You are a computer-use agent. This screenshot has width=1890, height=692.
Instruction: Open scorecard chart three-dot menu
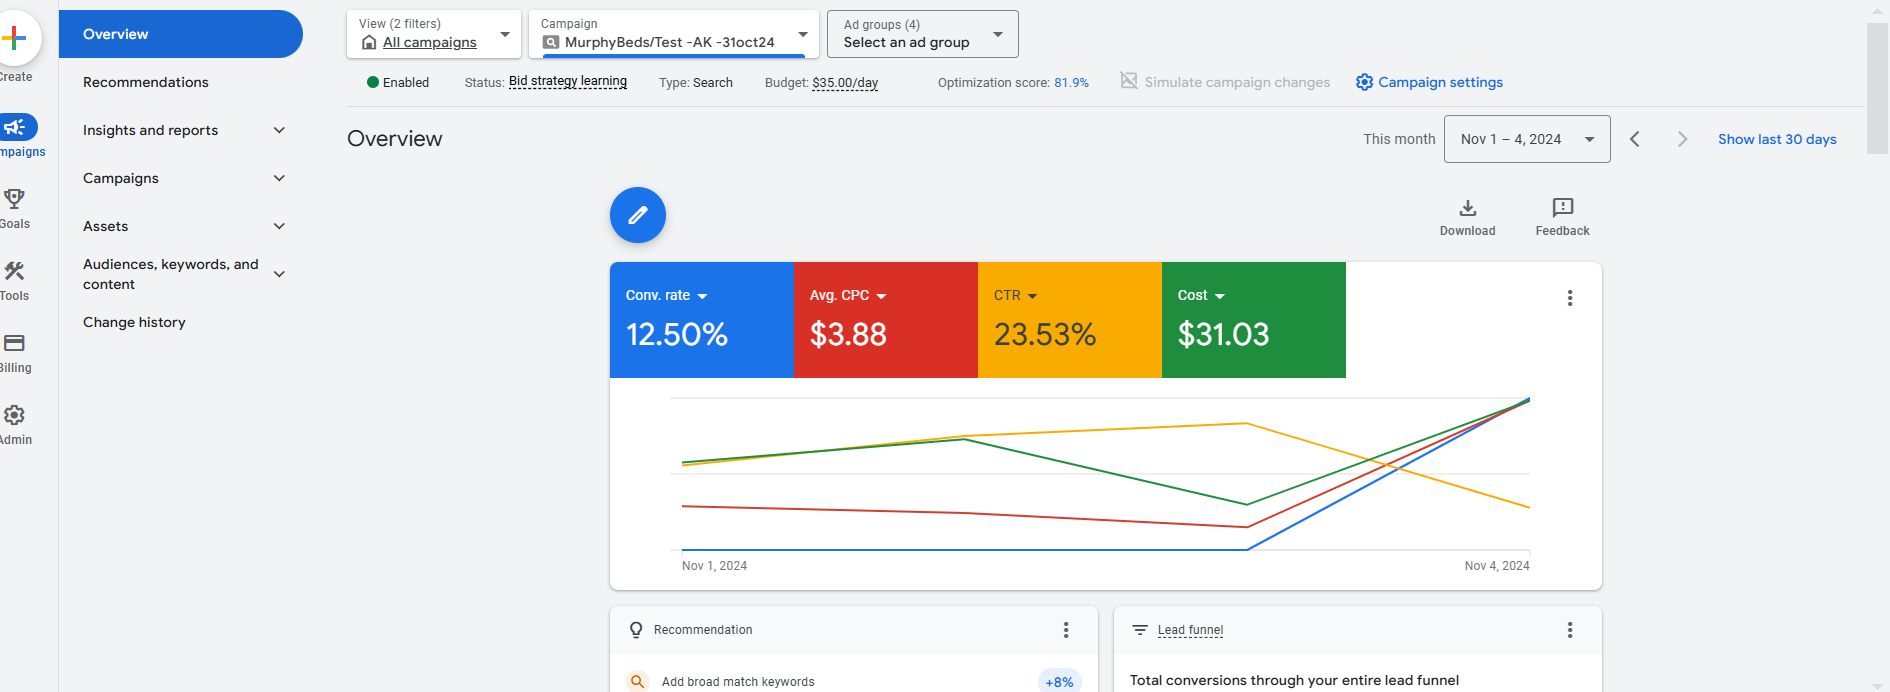click(1569, 298)
